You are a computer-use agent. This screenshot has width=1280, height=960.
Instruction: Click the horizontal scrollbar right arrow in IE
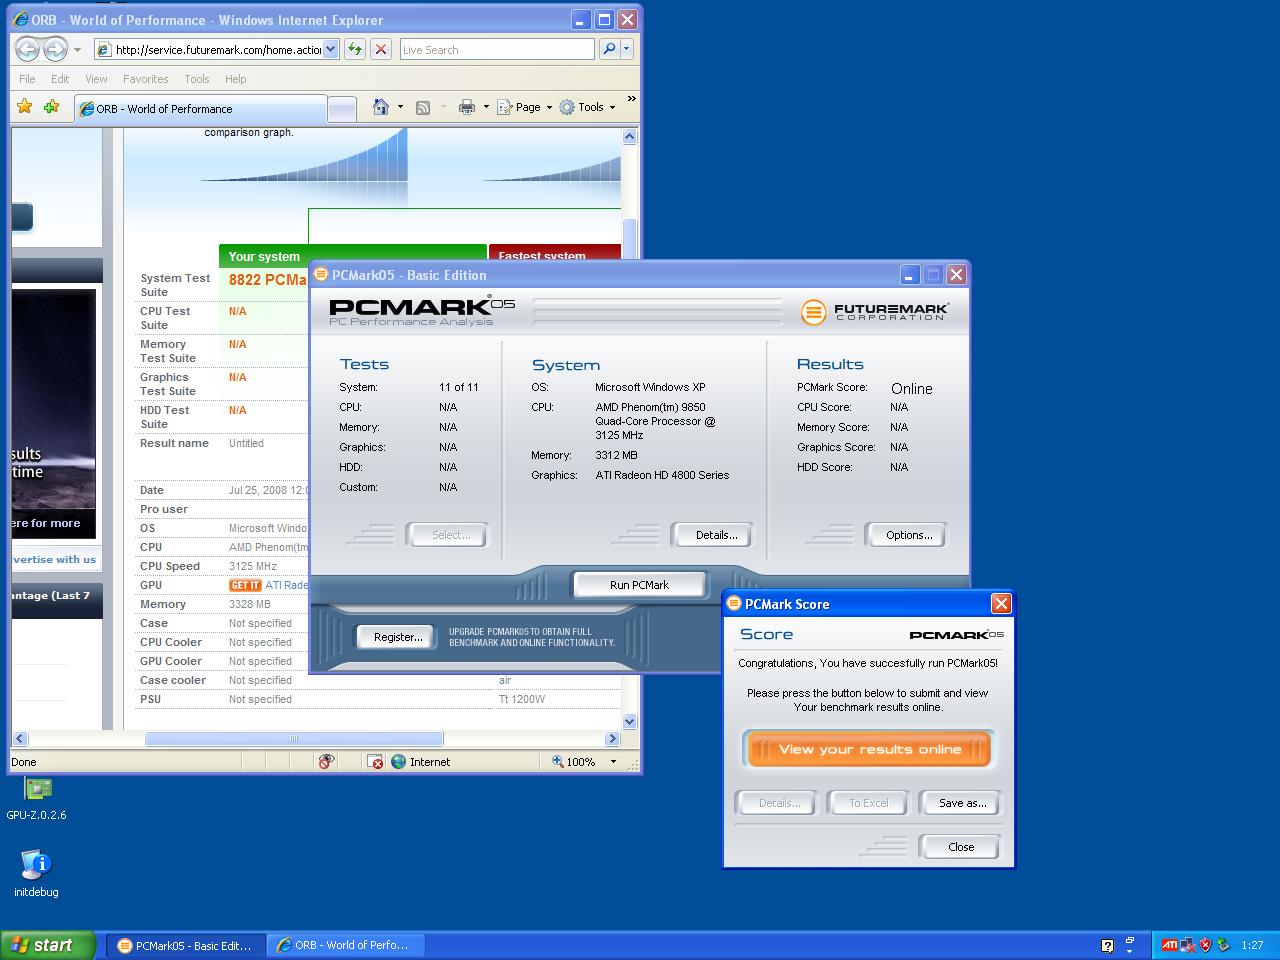pos(613,739)
